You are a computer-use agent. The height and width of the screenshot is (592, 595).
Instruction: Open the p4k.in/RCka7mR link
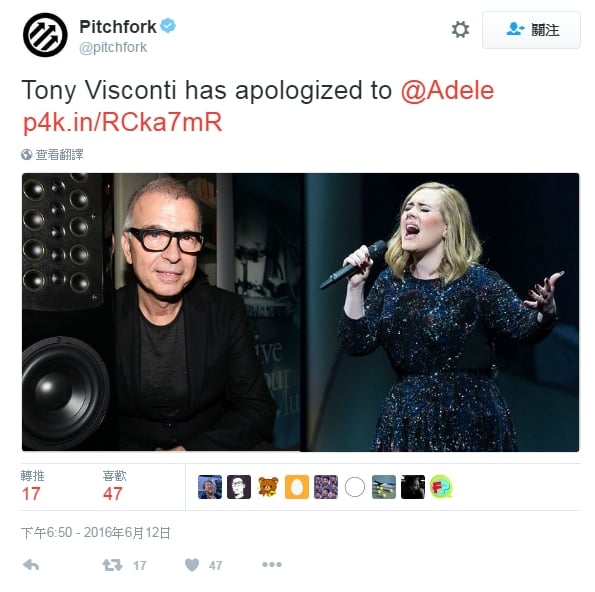point(122,122)
